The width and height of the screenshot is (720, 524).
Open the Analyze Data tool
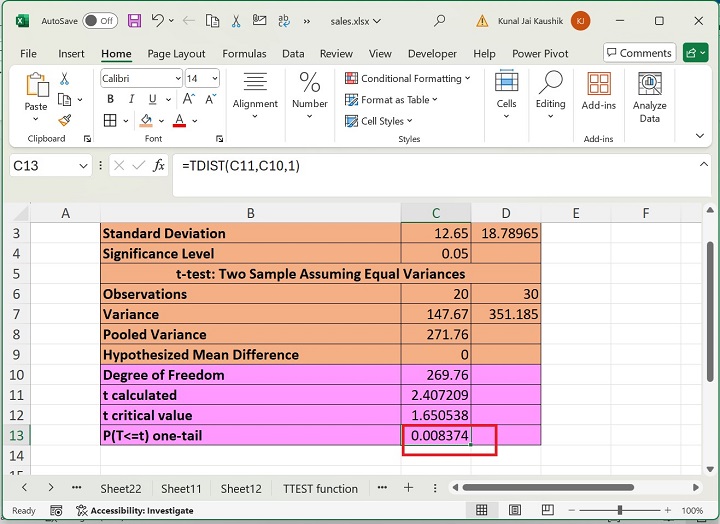pyautogui.click(x=649, y=97)
